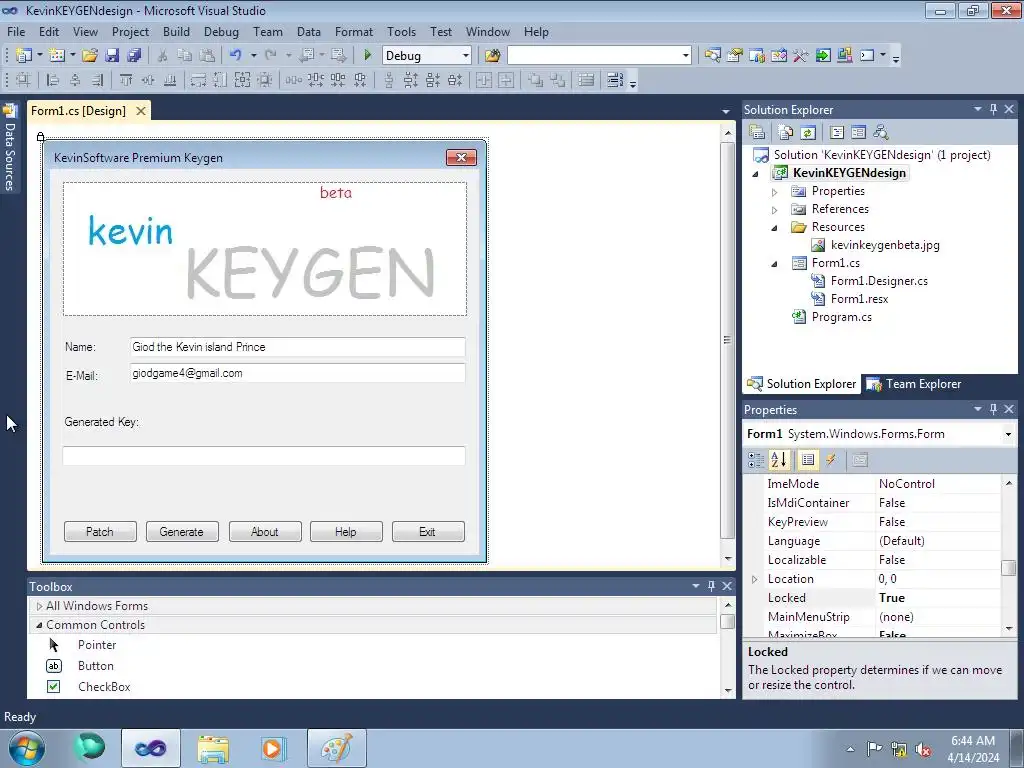Collapse the Resources folder in Solution Explorer
1024x768 pixels.
click(775, 228)
